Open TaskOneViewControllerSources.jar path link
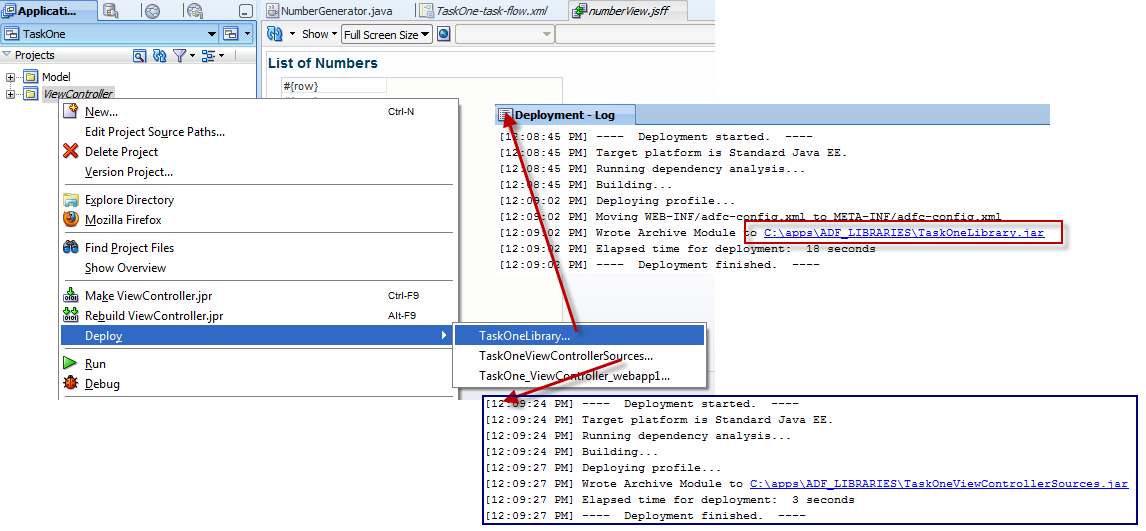Image resolution: width=1146 pixels, height=531 pixels. pos(938,484)
